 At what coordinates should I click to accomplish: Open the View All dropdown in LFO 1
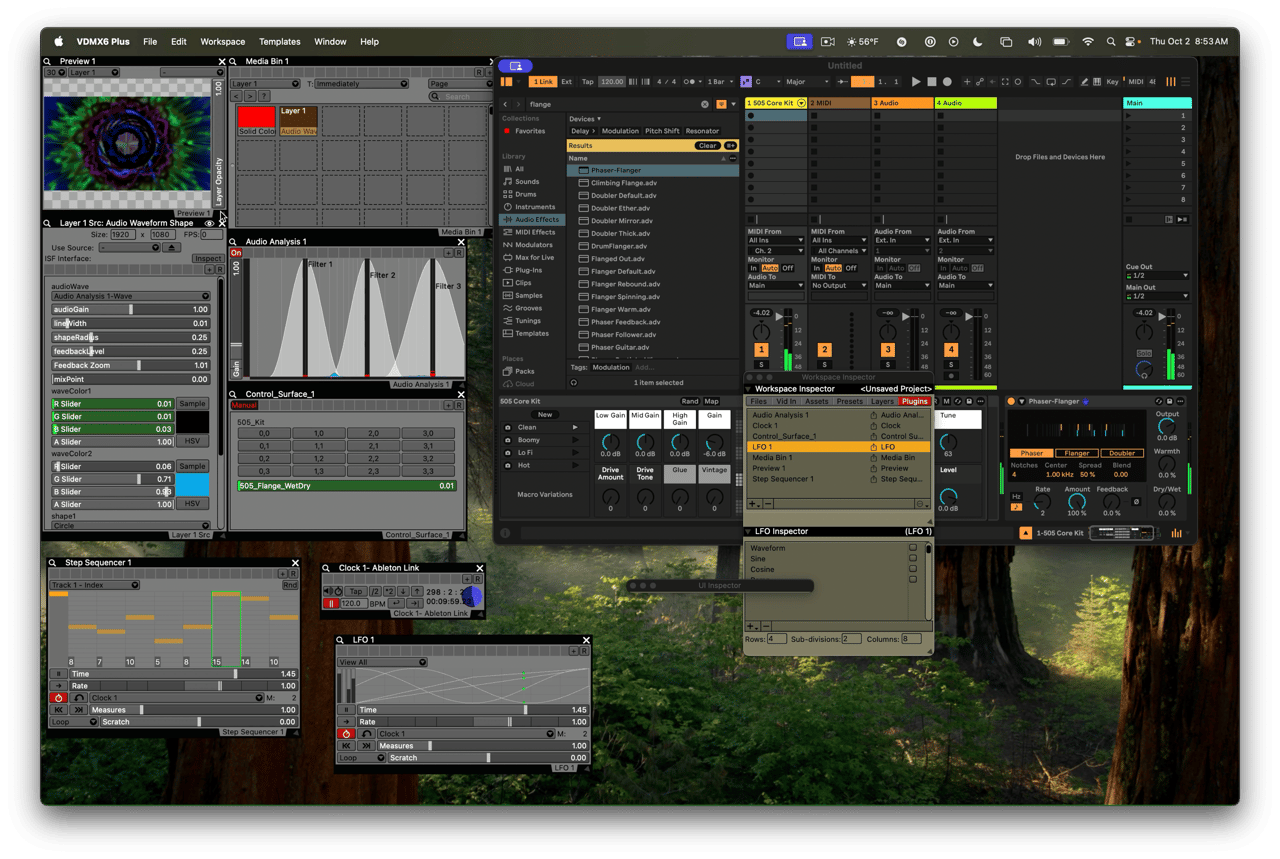click(x=382, y=662)
